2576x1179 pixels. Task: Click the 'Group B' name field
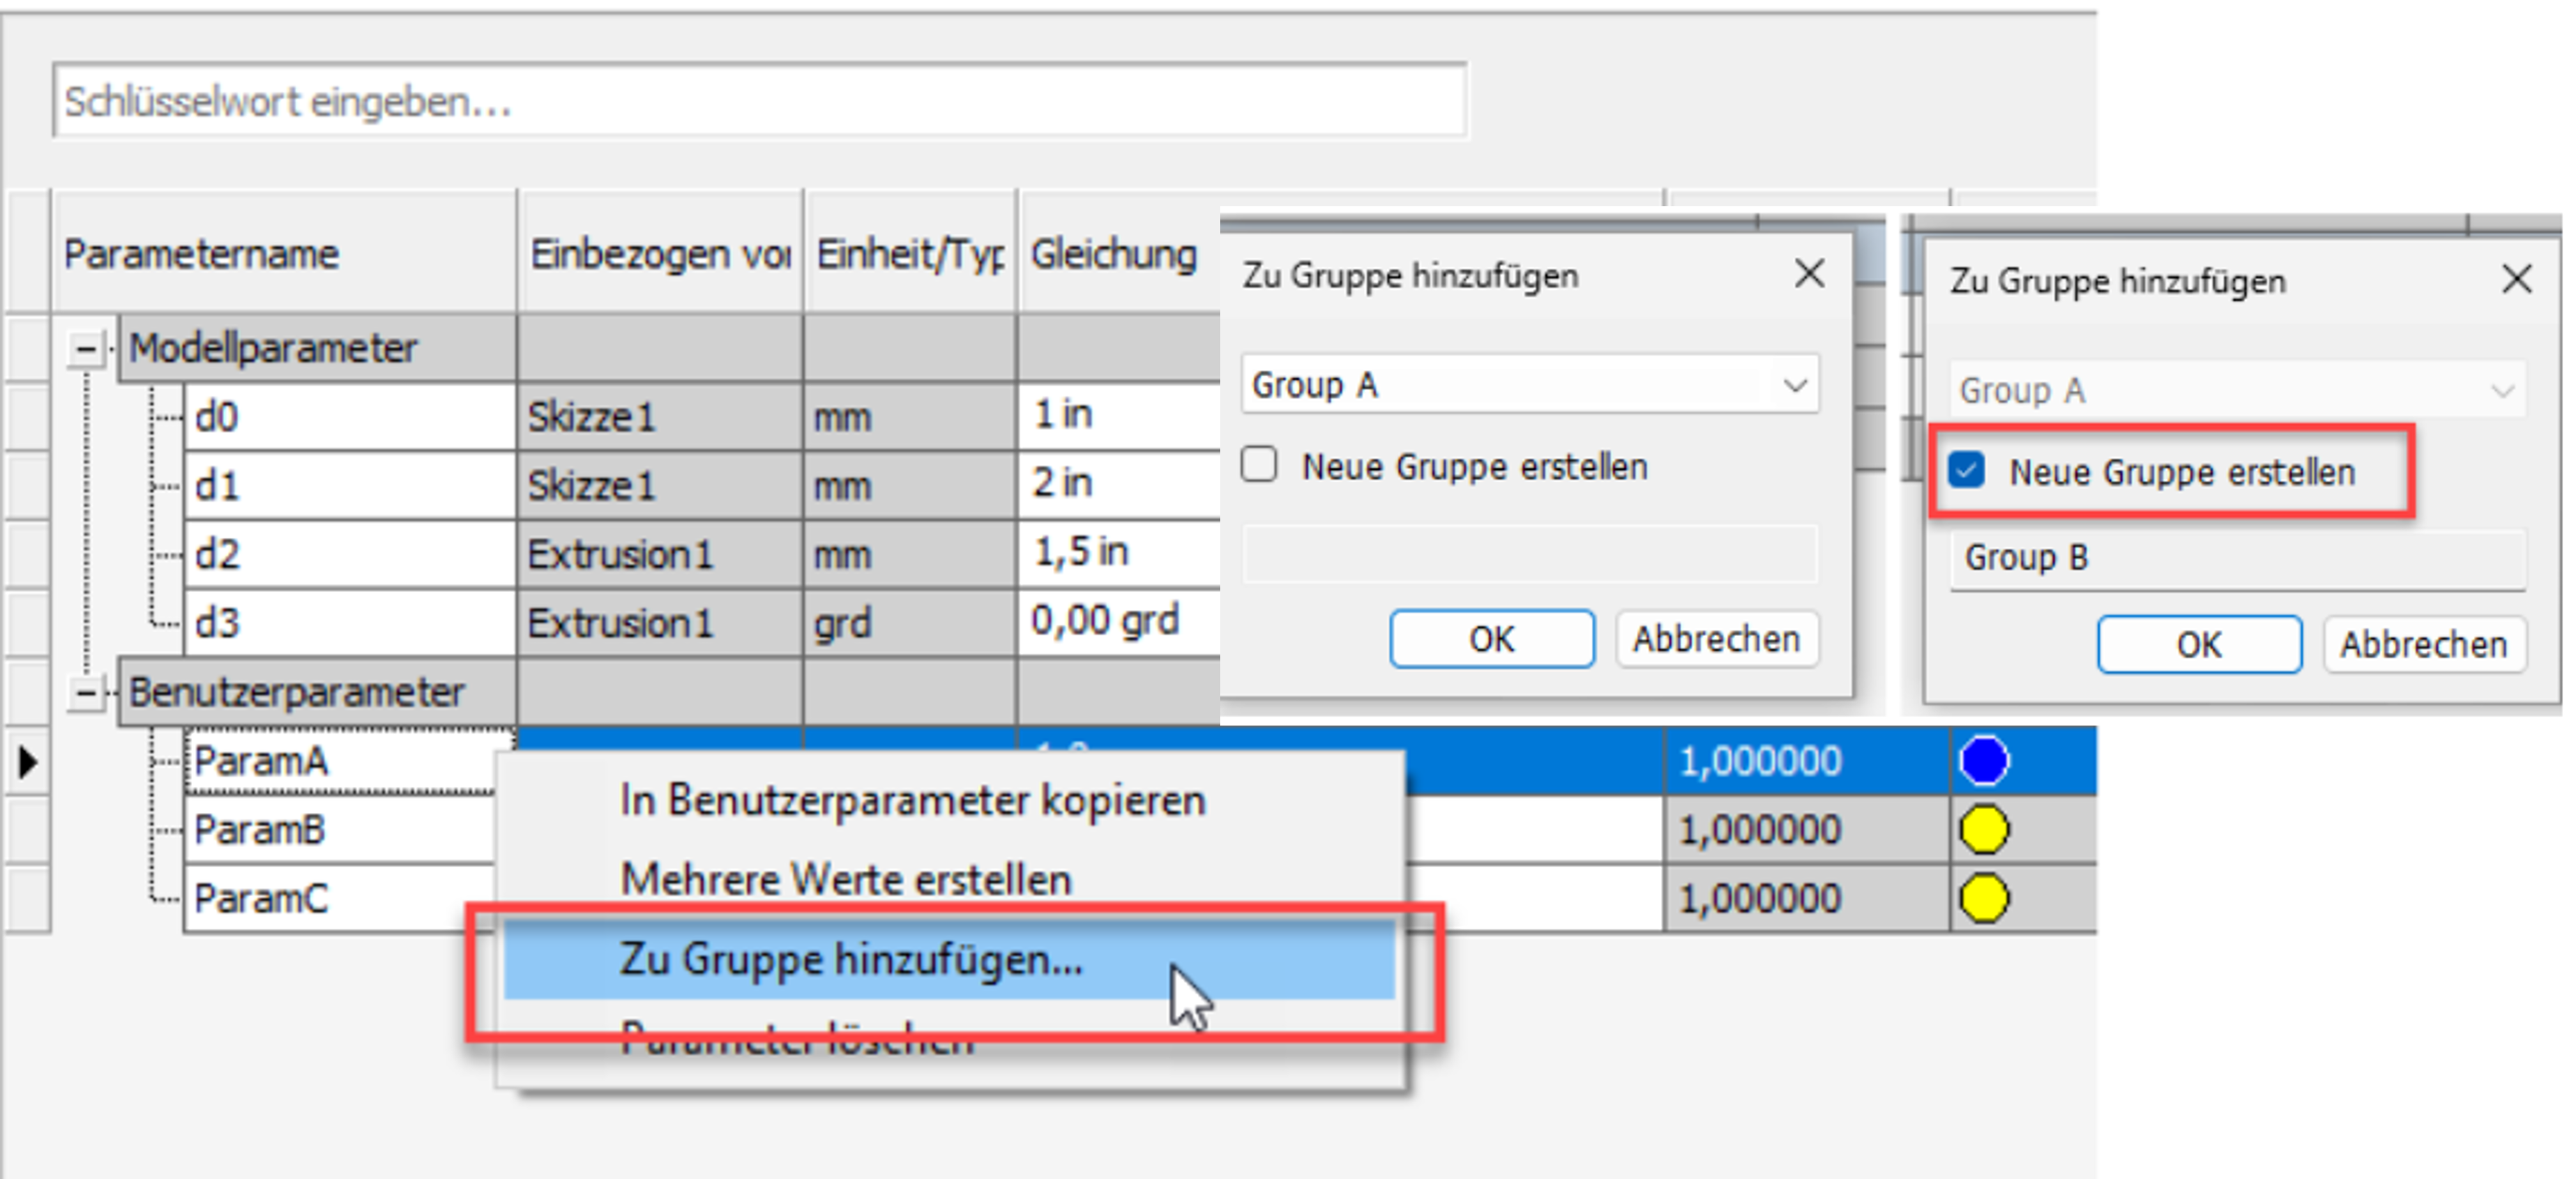click(2238, 558)
